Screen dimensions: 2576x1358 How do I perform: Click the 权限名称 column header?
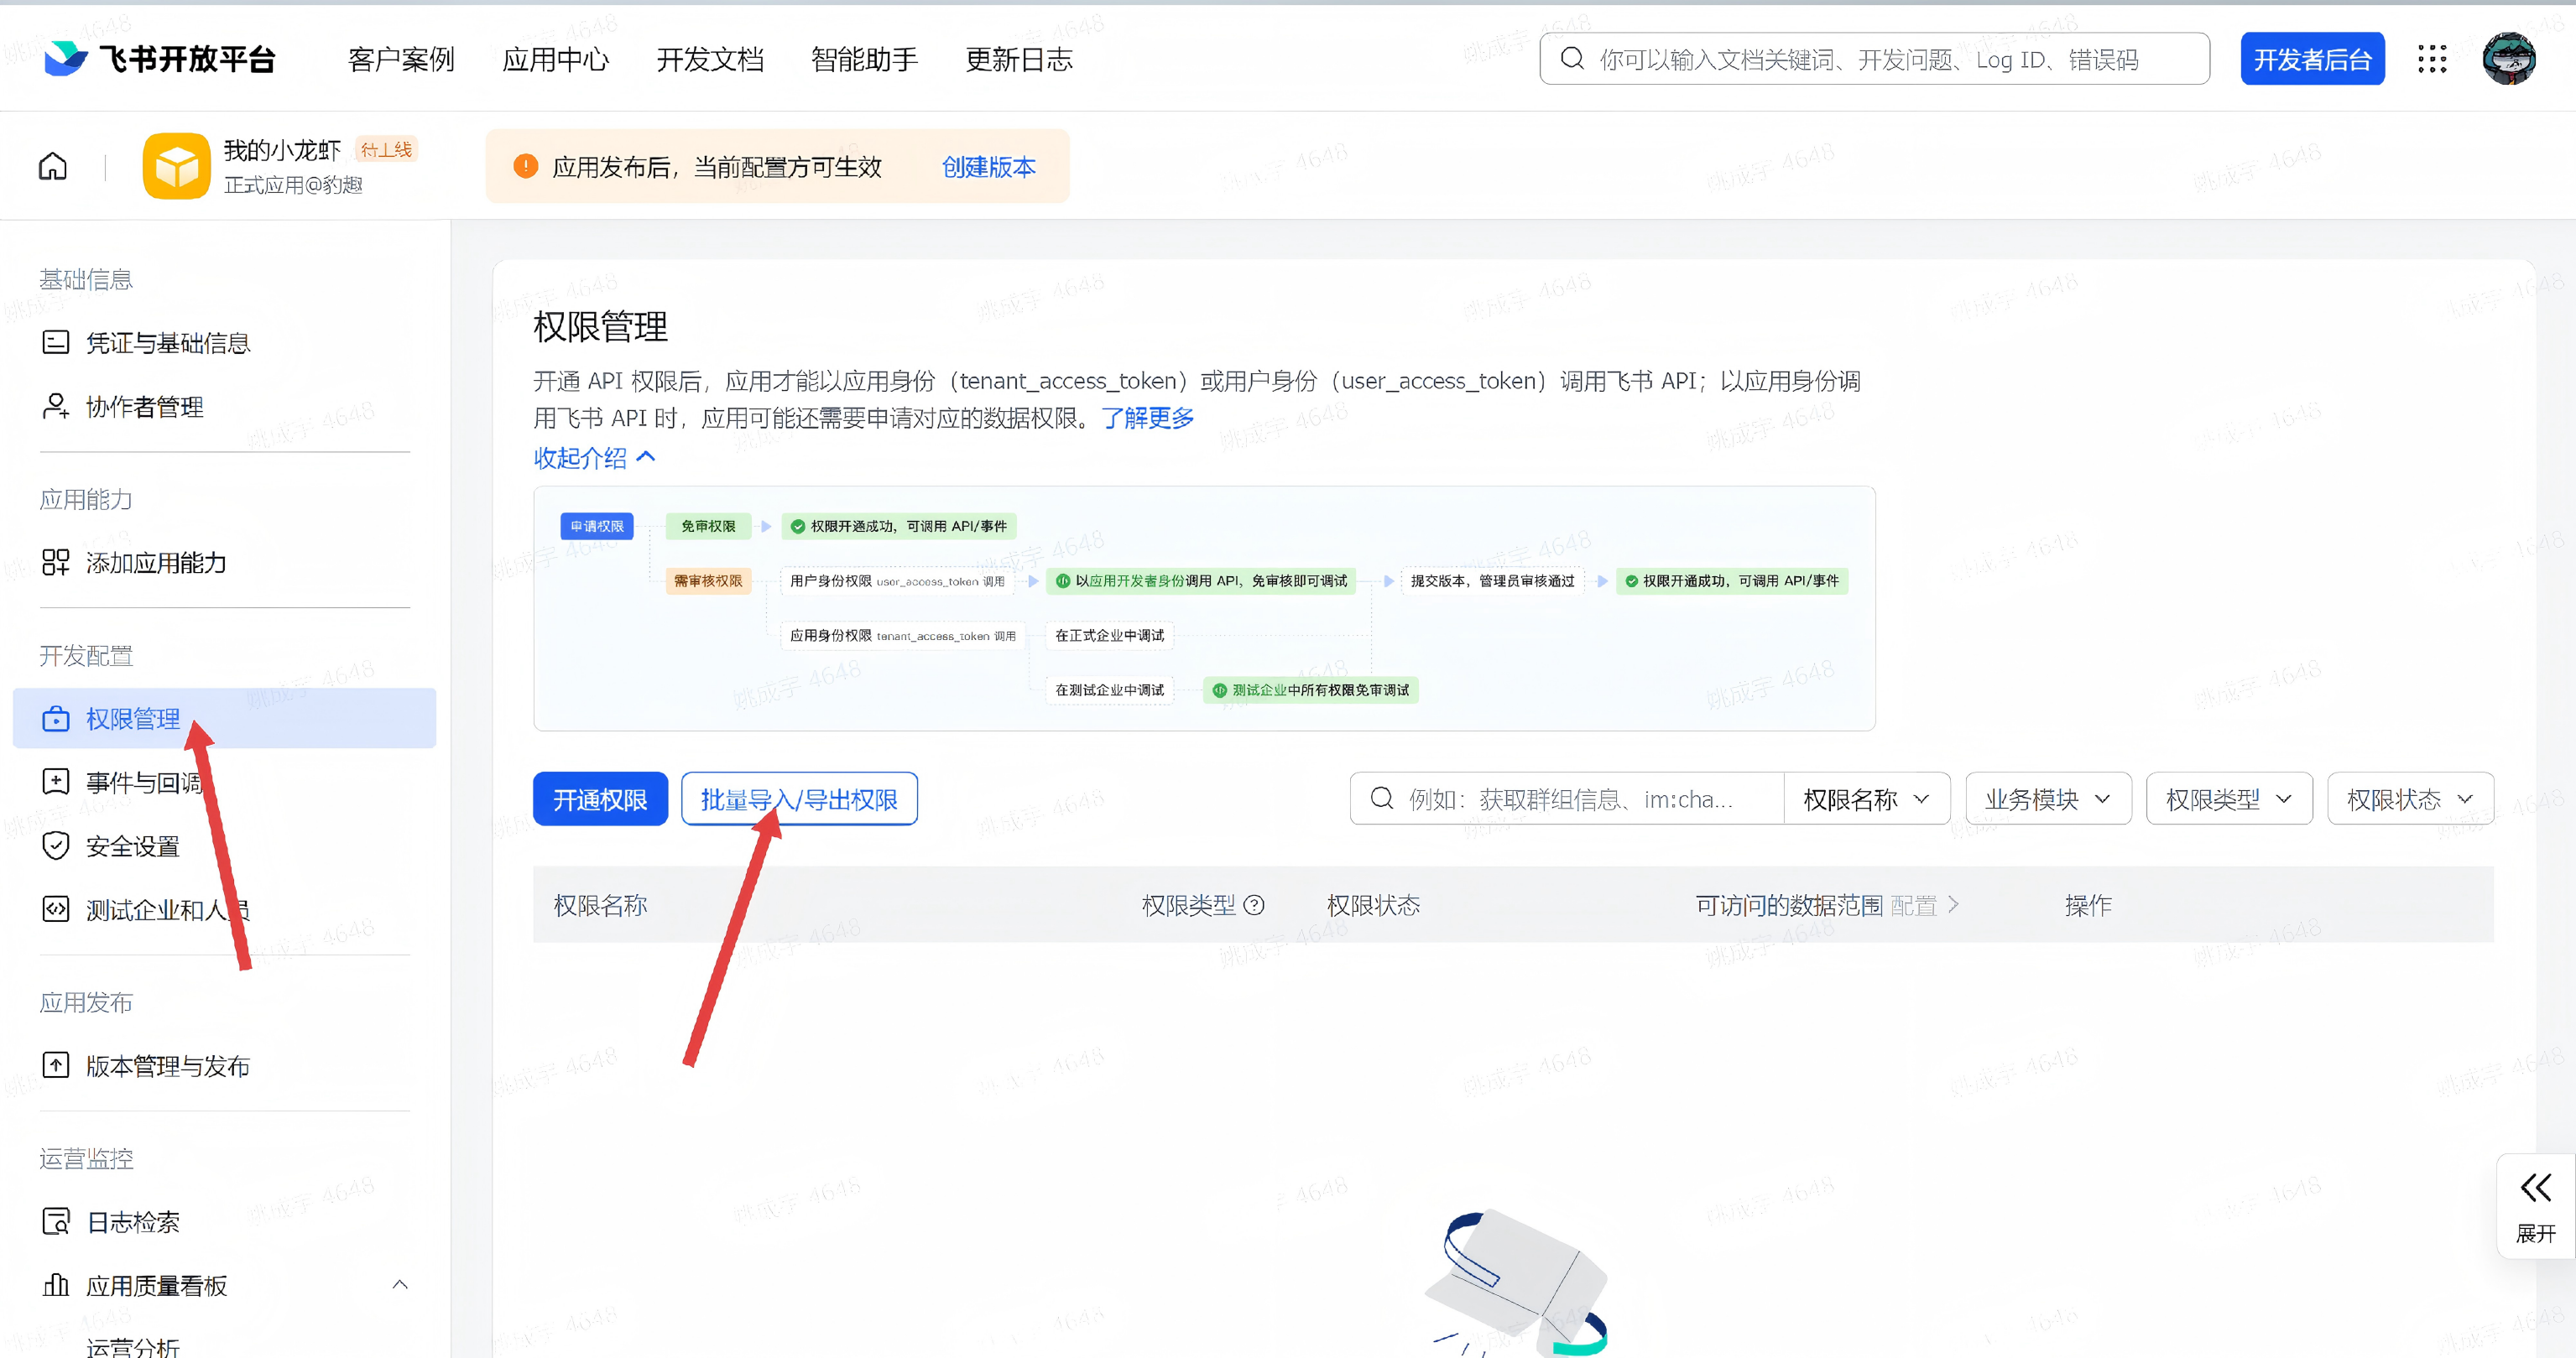(x=600, y=905)
